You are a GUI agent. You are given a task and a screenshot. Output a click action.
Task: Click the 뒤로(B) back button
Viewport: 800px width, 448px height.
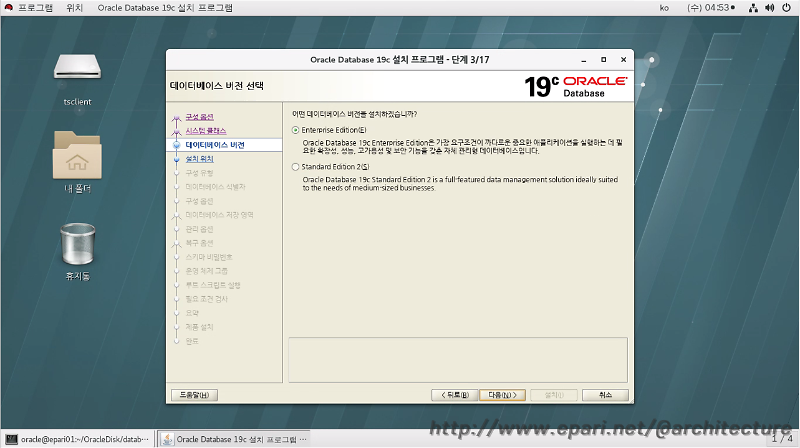point(455,395)
